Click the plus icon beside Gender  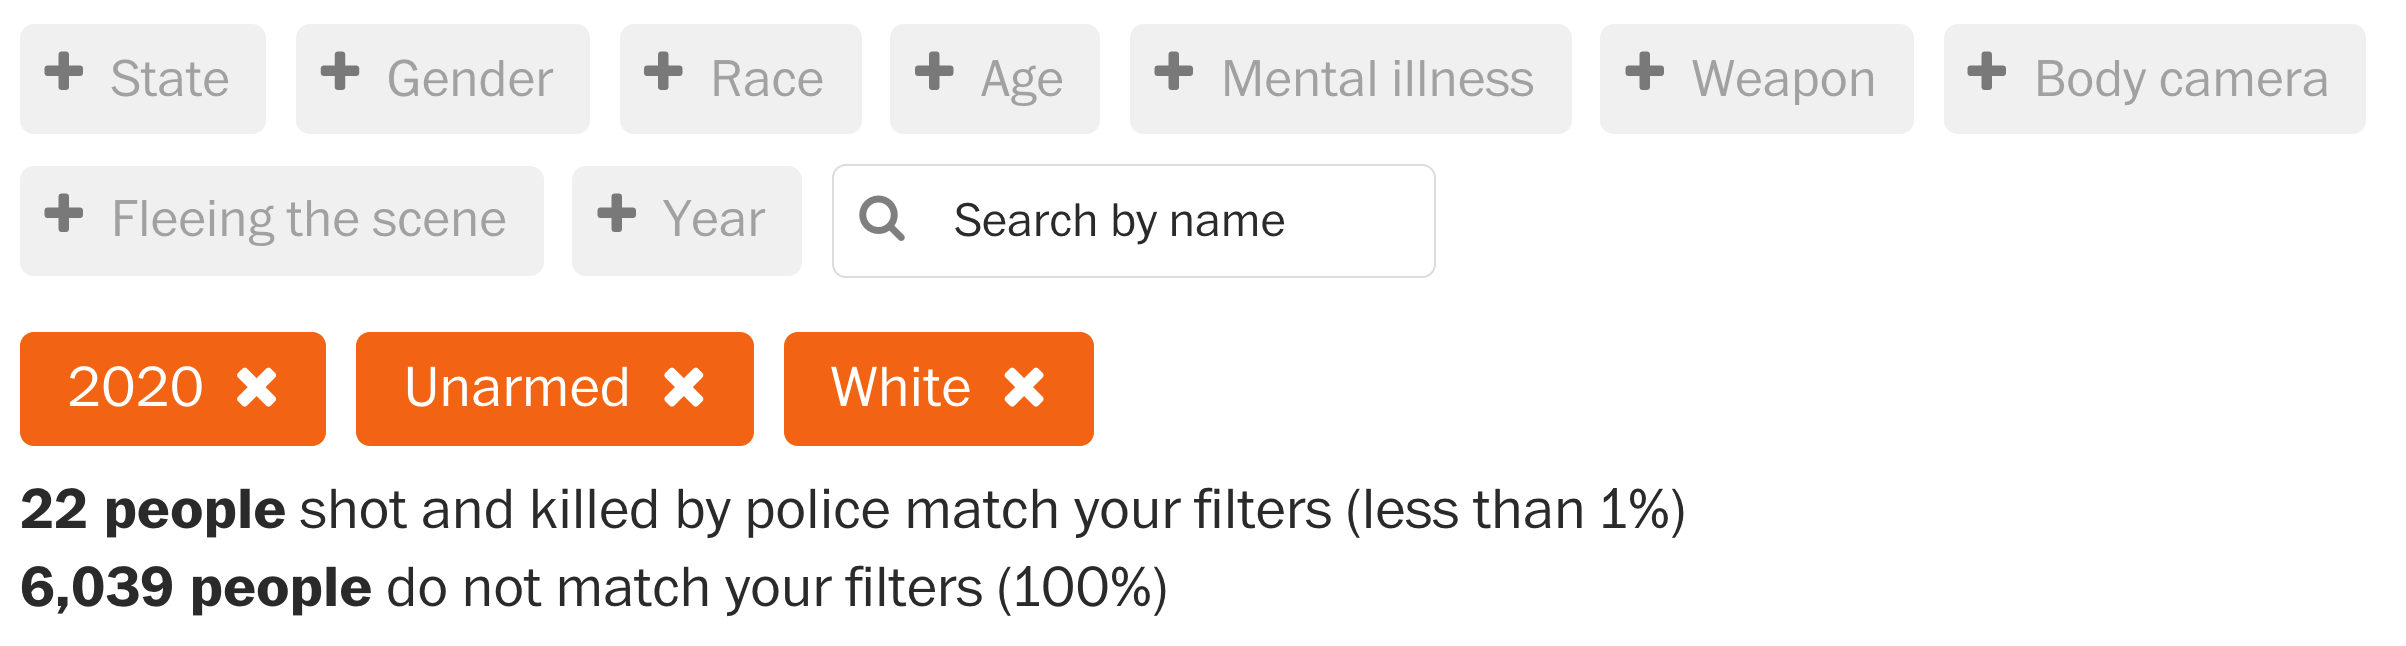tap(340, 71)
